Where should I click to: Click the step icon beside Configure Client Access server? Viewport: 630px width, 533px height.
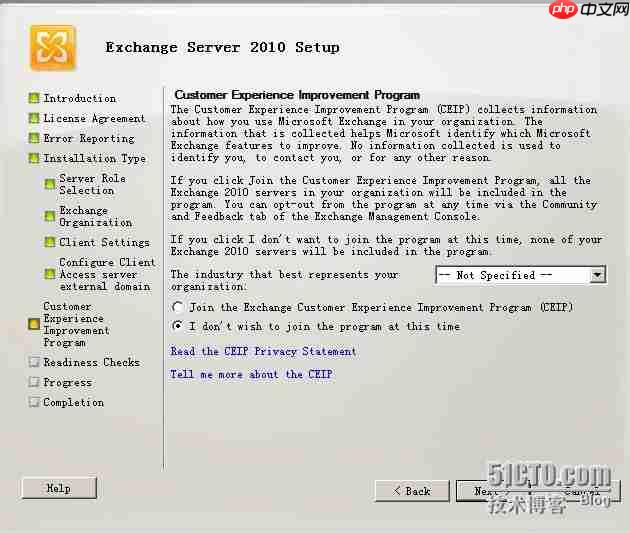(x=50, y=274)
